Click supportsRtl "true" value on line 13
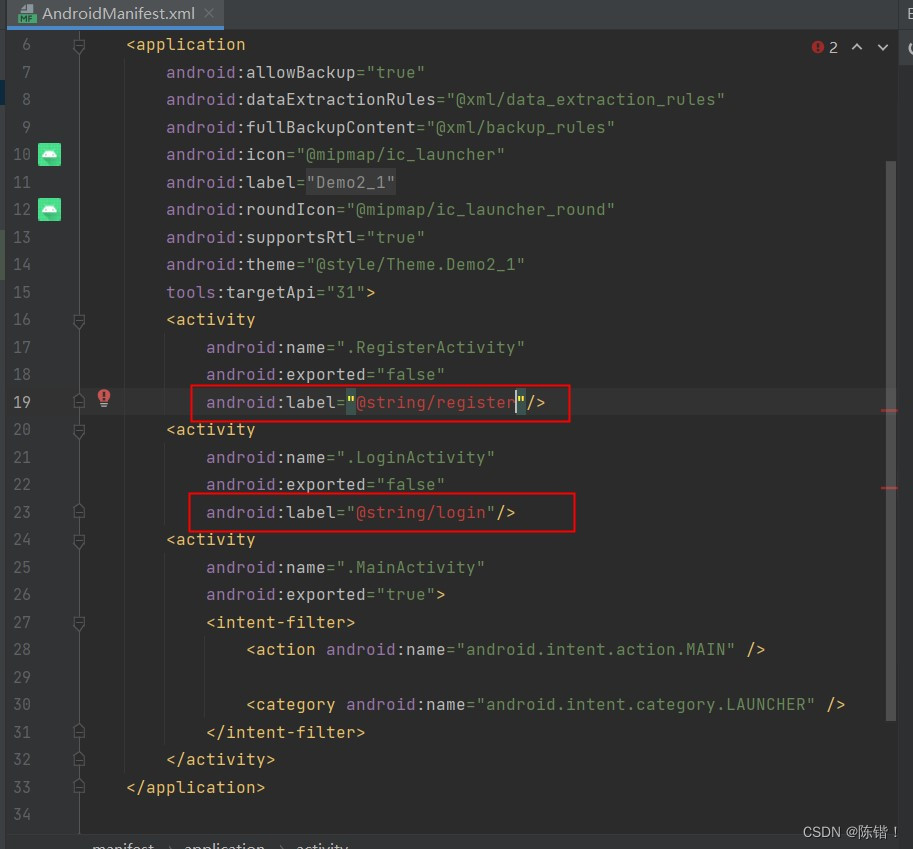913x849 pixels. coord(395,238)
